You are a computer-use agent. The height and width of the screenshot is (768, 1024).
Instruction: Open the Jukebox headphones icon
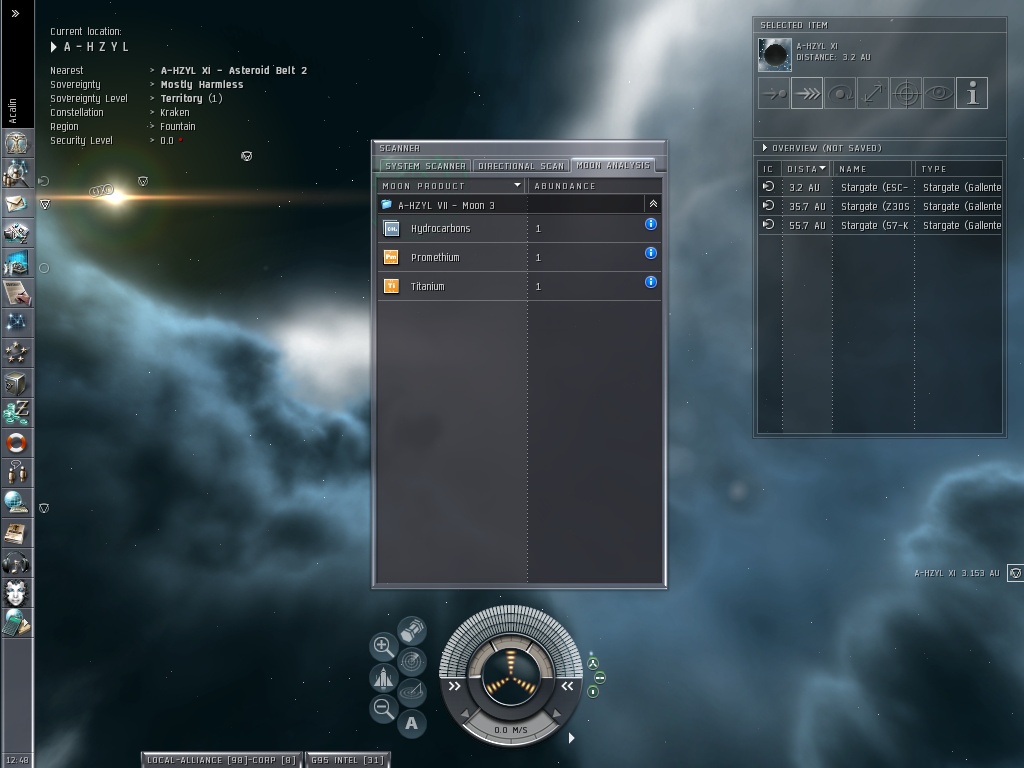point(16,564)
